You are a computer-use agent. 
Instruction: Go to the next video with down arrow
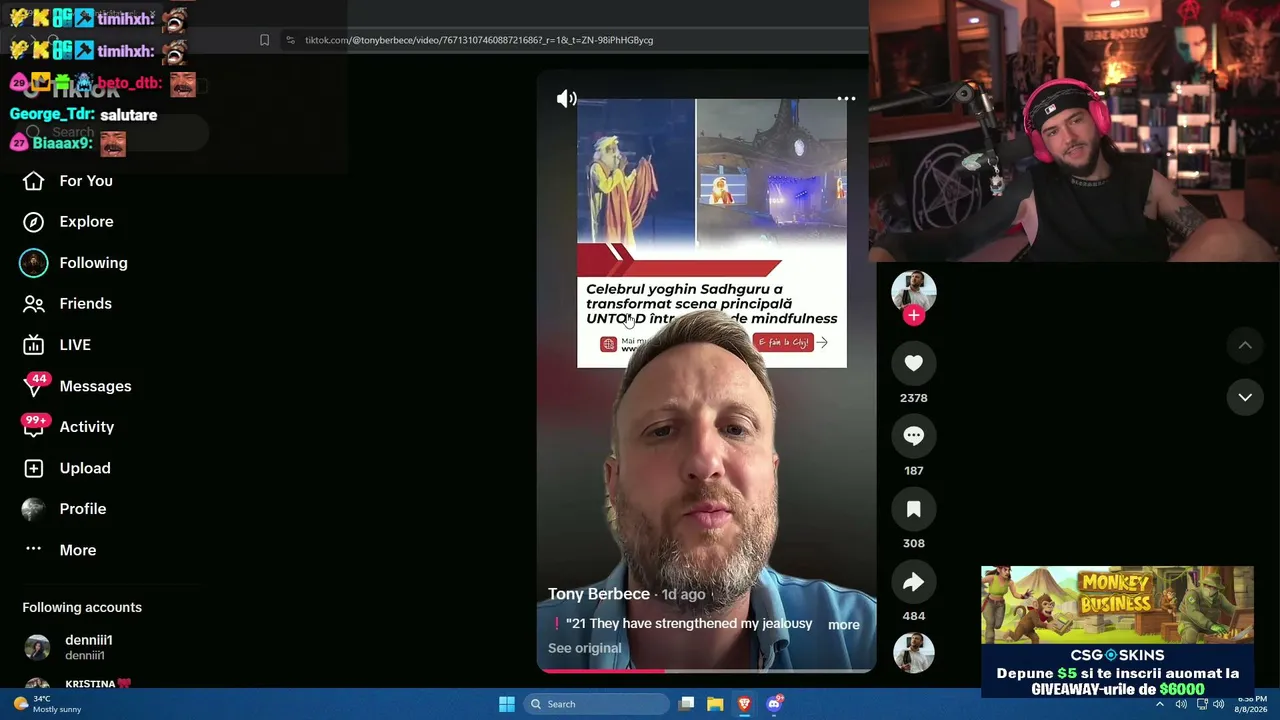(1245, 397)
